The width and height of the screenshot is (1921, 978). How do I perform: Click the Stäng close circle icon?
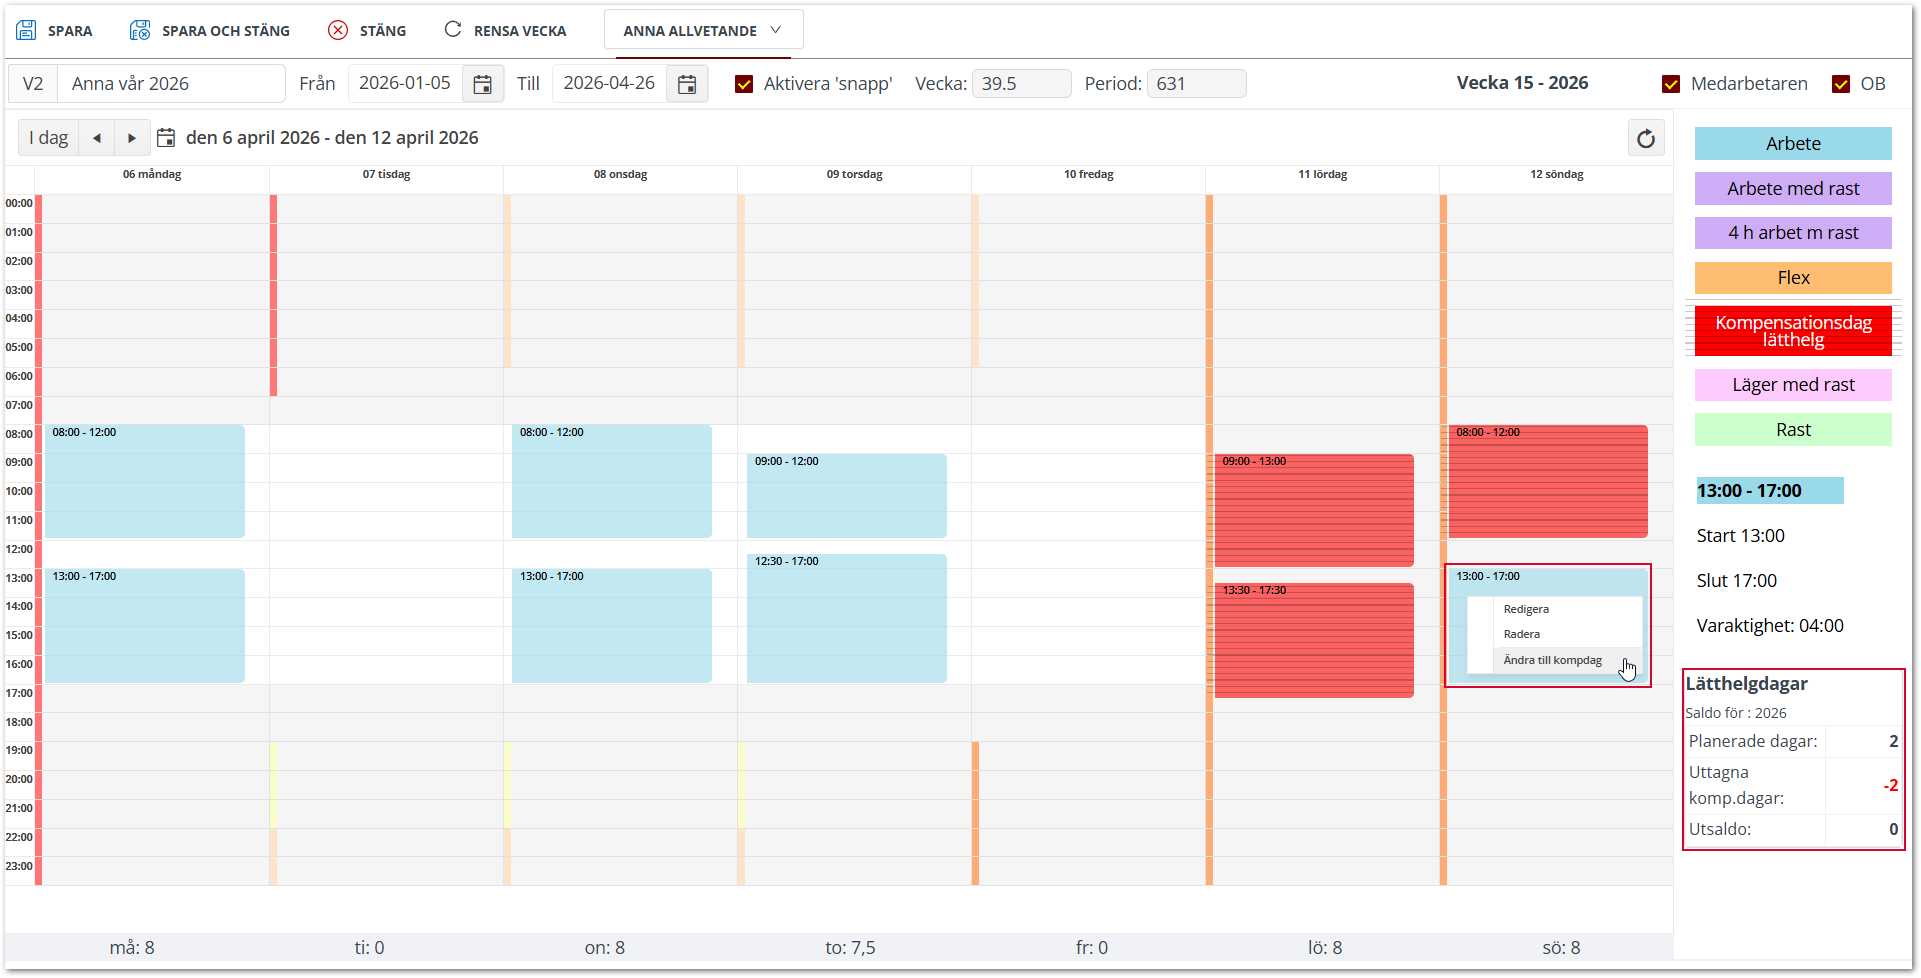pyautogui.click(x=338, y=30)
